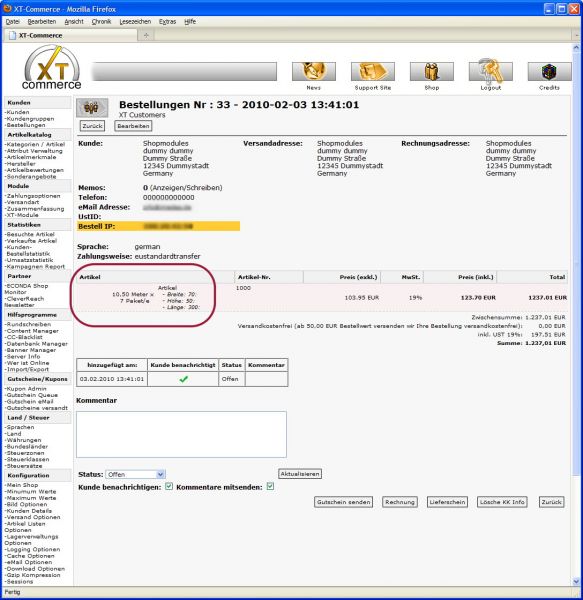Open Kampagnen Report sidebar link
This screenshot has width=583, height=600.
(x=35, y=266)
